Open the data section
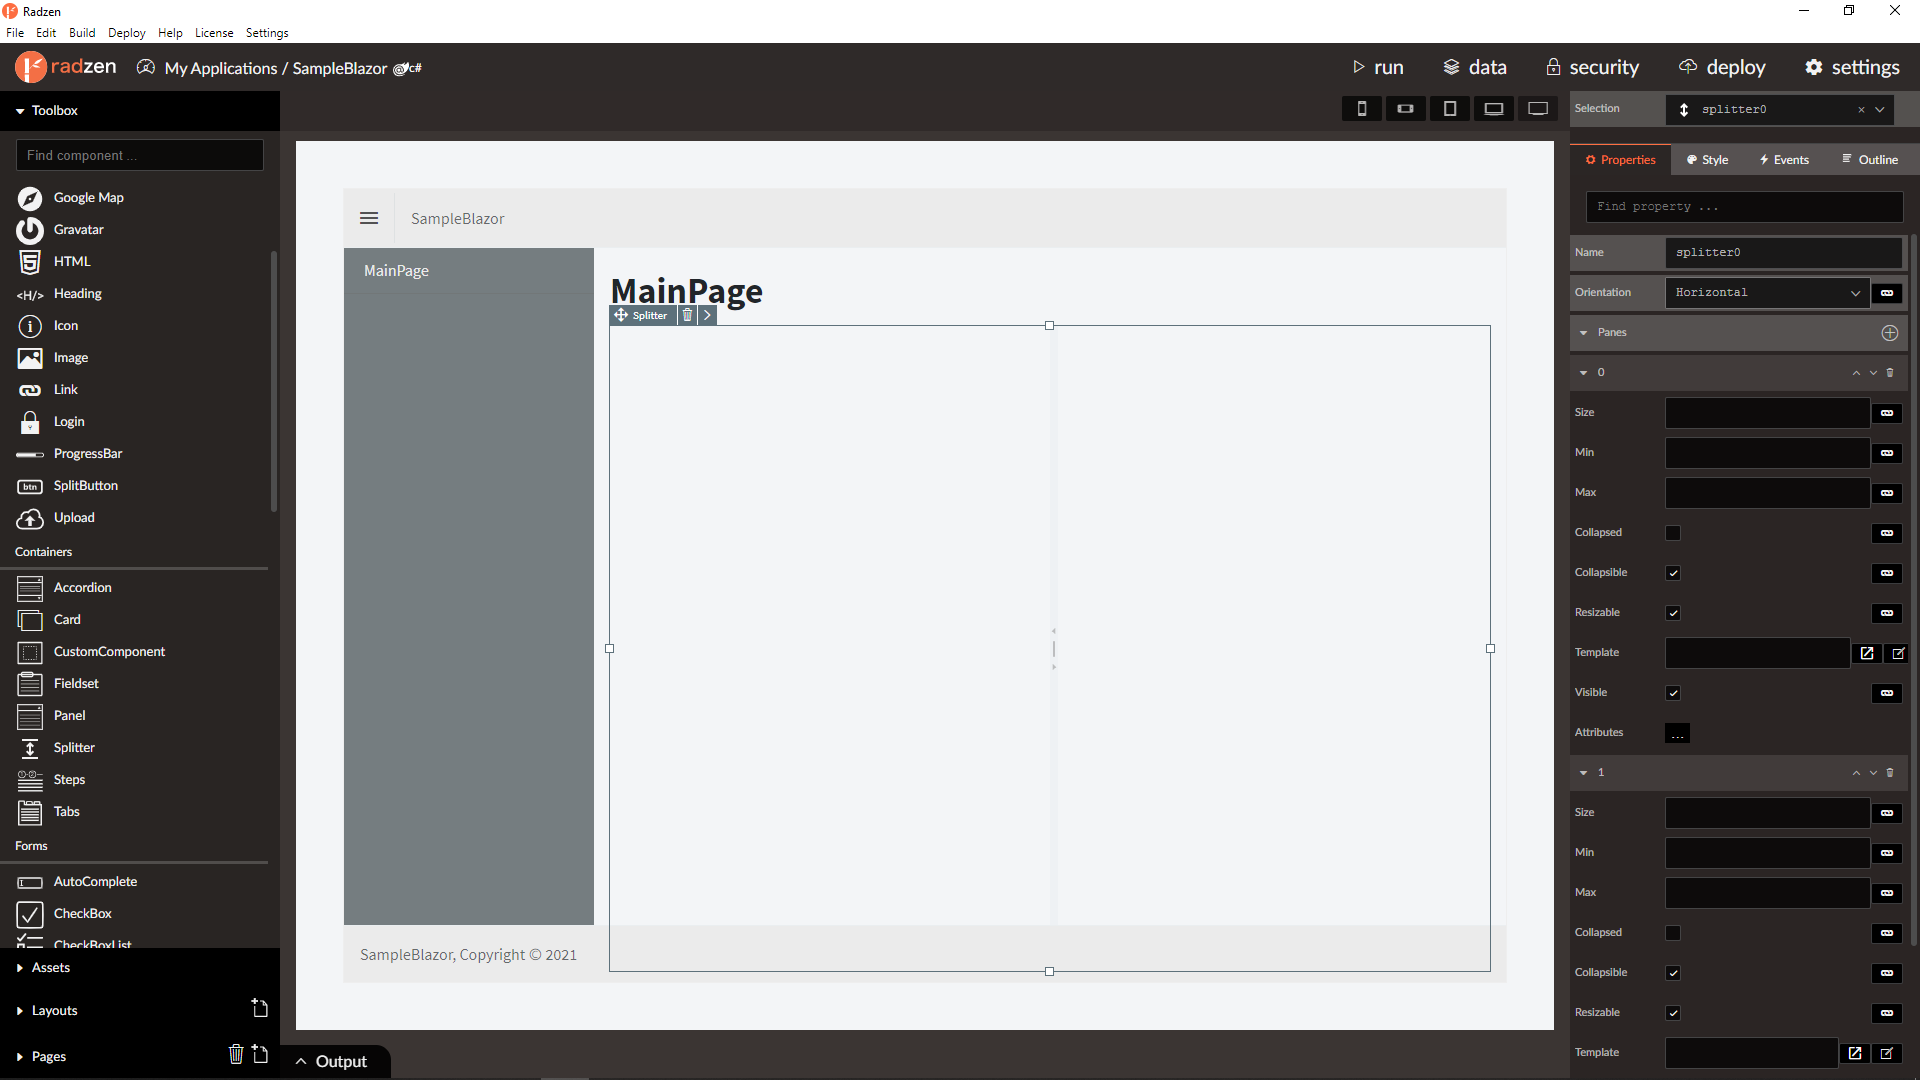 coord(1475,68)
